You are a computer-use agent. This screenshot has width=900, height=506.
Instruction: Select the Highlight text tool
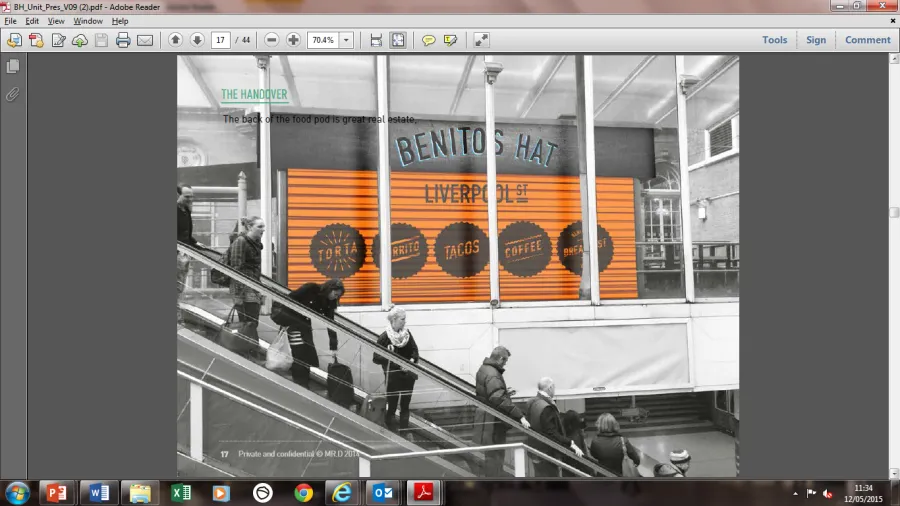pyautogui.click(x=450, y=40)
